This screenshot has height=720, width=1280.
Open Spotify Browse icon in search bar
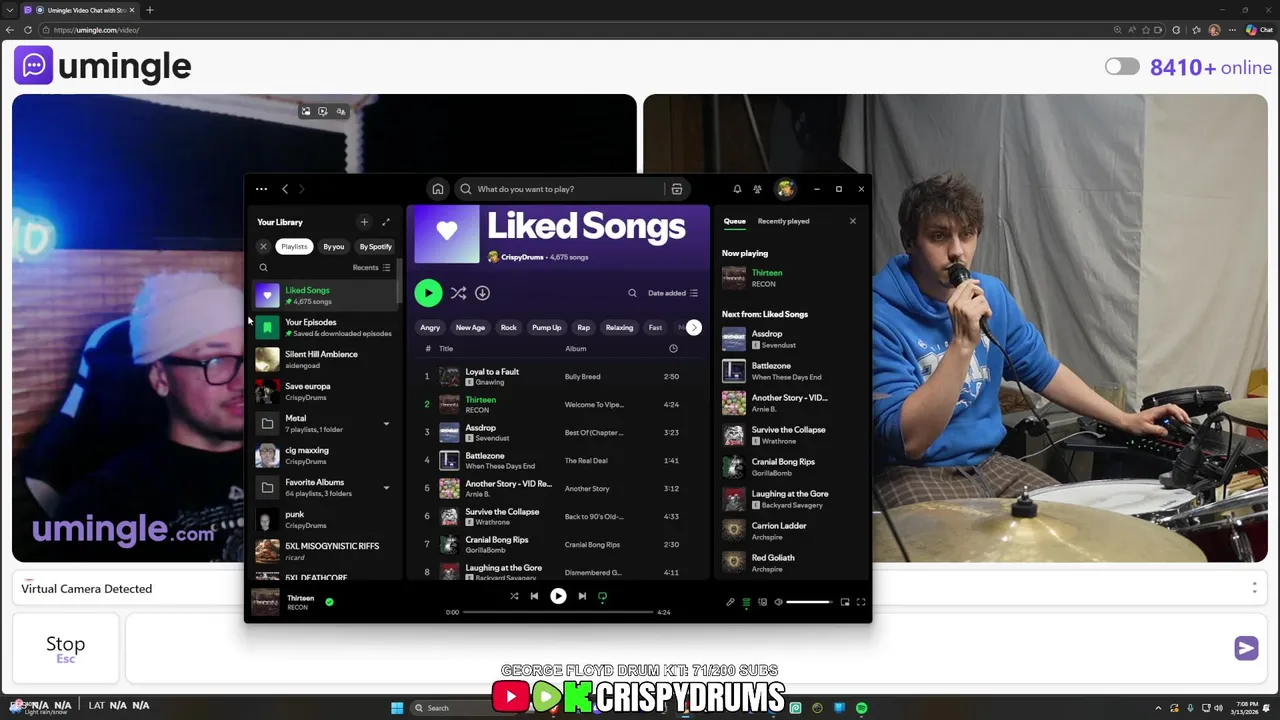point(677,189)
